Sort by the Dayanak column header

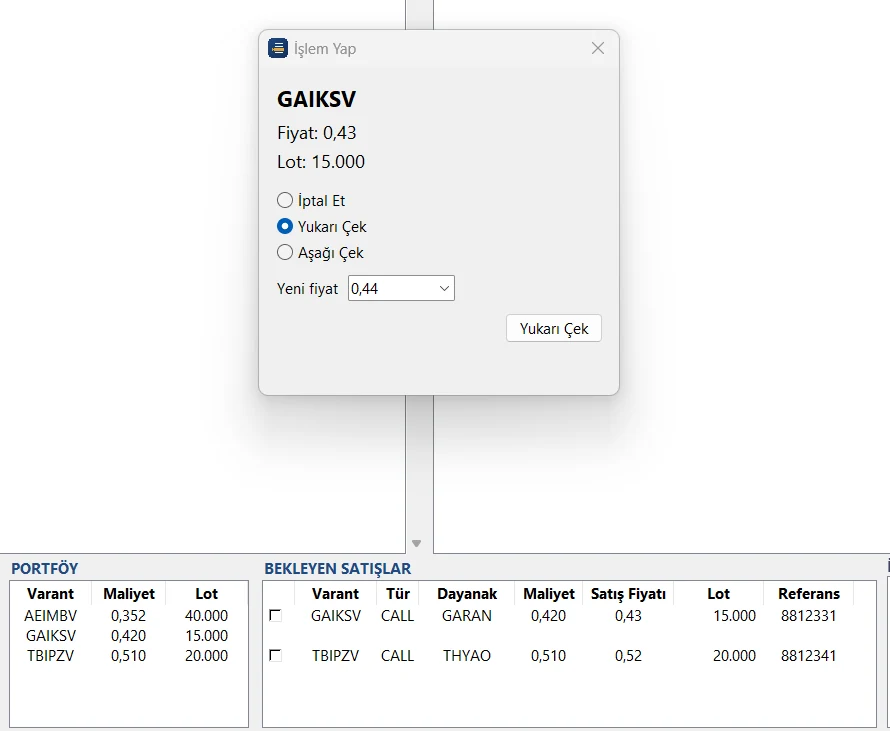pyautogui.click(x=467, y=594)
